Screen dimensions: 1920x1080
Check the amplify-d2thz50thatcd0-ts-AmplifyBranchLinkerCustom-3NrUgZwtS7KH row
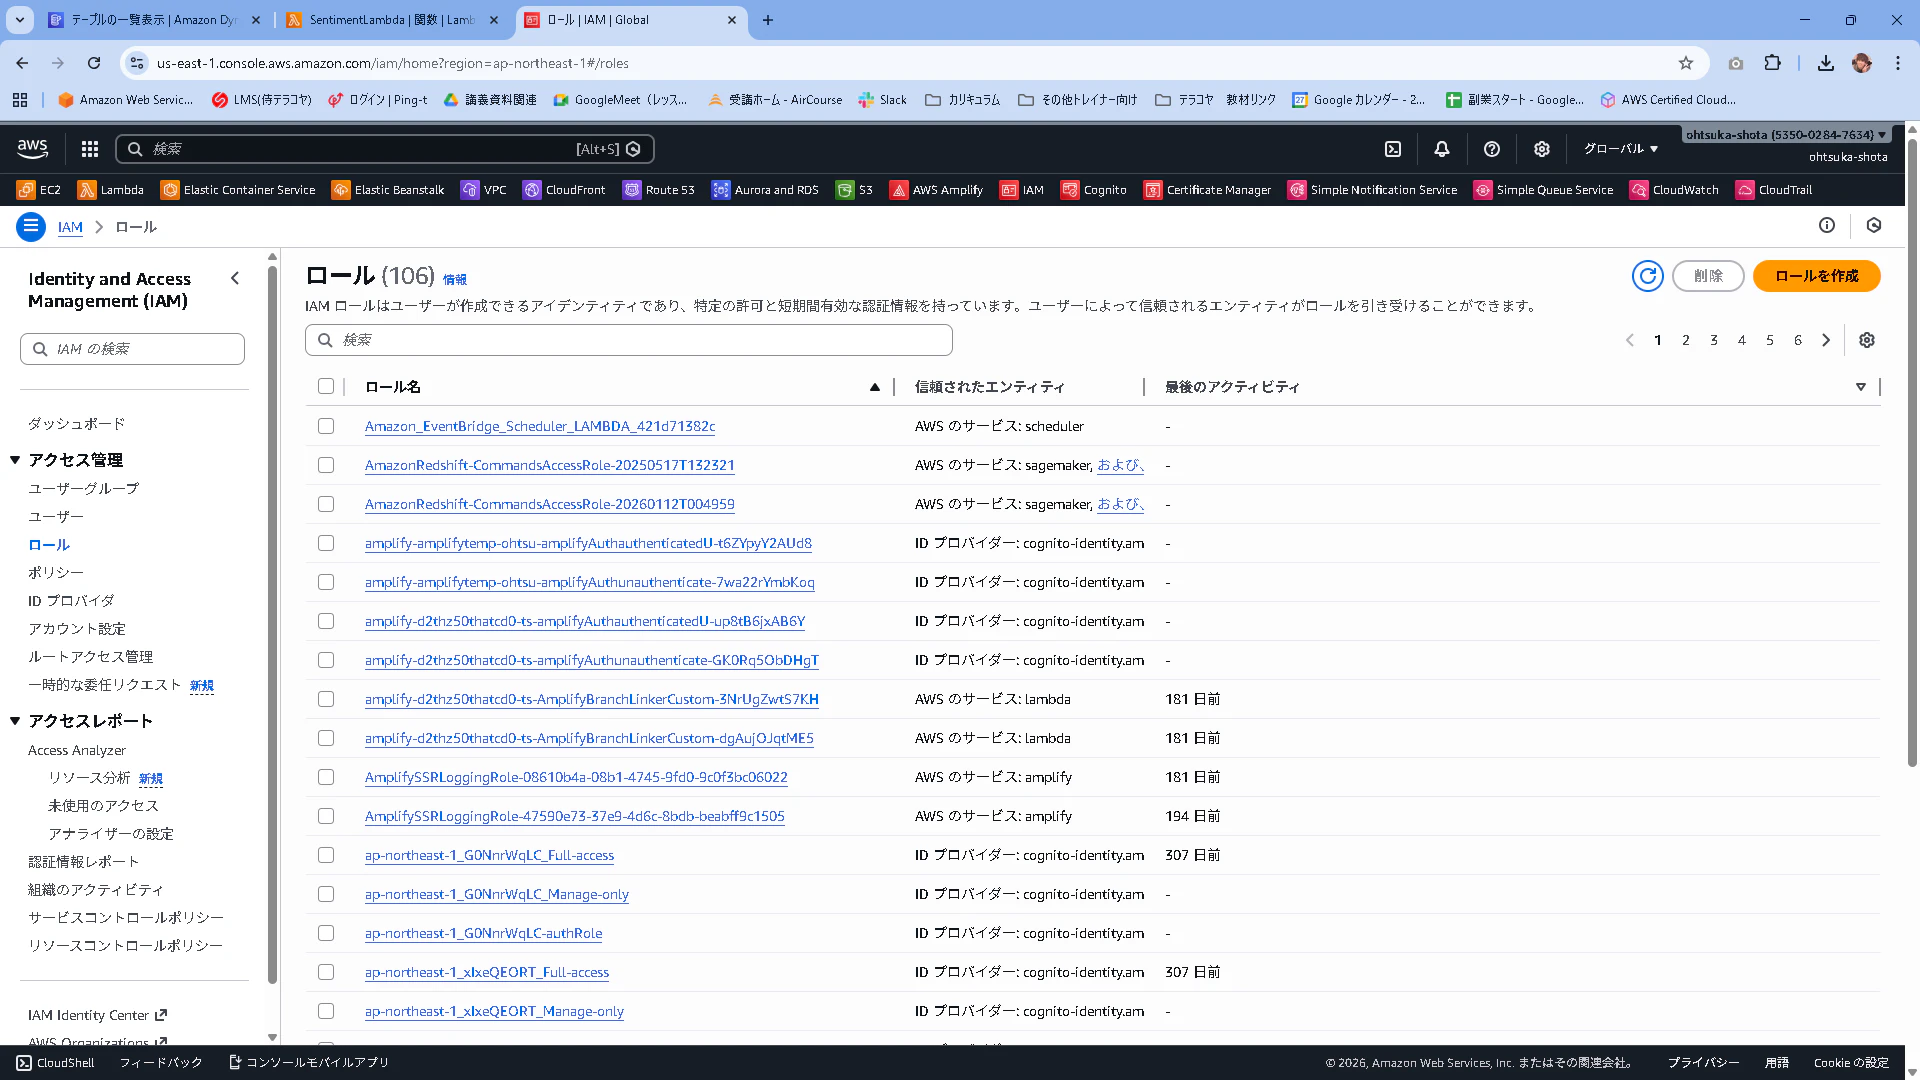[x=326, y=699]
